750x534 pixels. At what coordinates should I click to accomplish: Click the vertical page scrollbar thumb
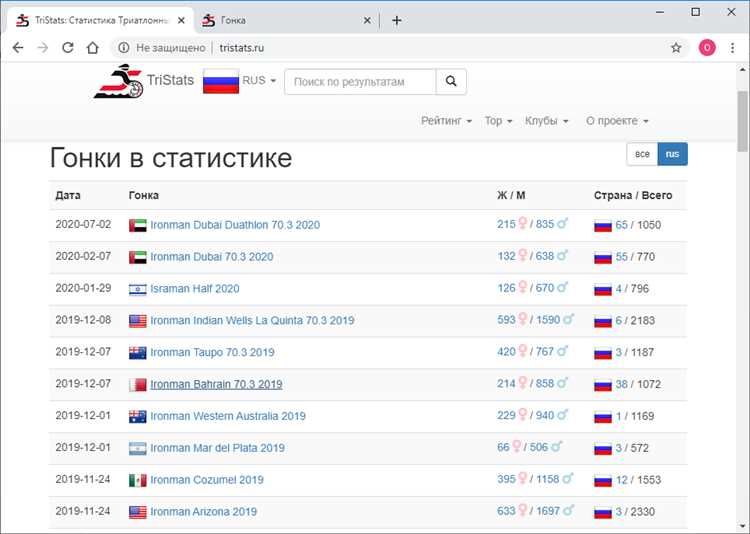coord(742,122)
